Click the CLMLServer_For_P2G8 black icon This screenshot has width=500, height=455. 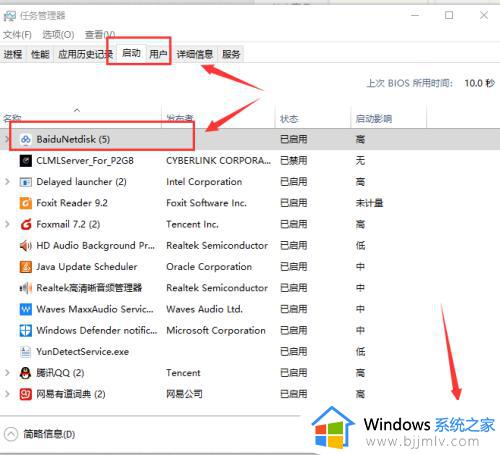pos(26,161)
